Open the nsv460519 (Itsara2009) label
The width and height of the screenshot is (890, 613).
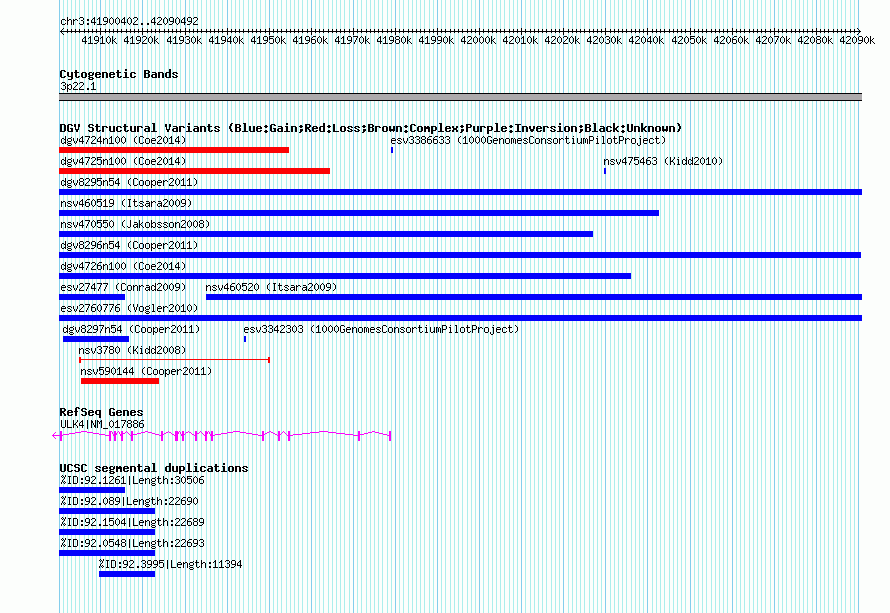[x=126, y=203]
